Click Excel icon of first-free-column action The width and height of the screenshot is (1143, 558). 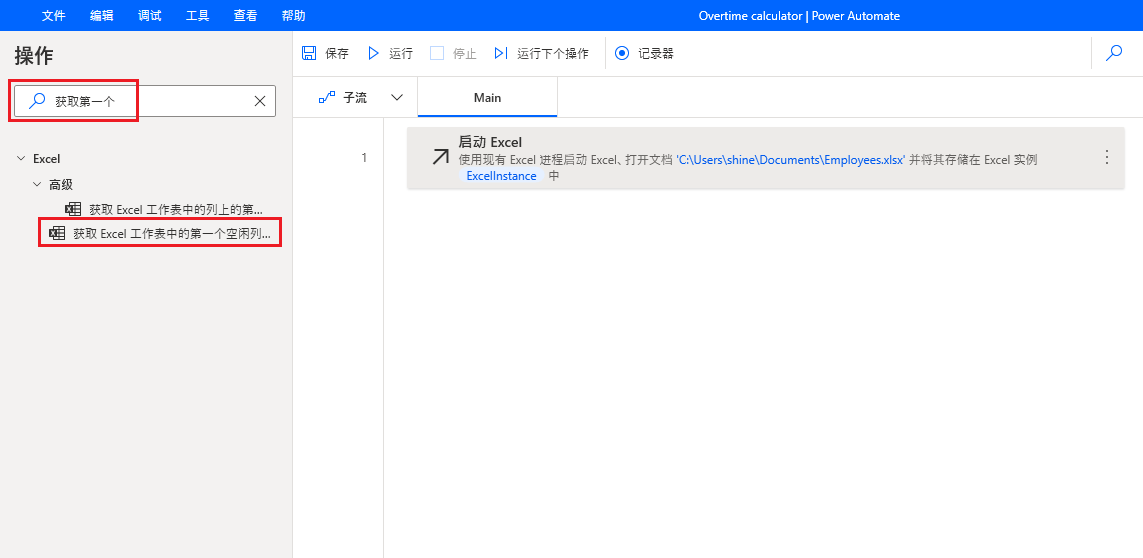tap(57, 233)
